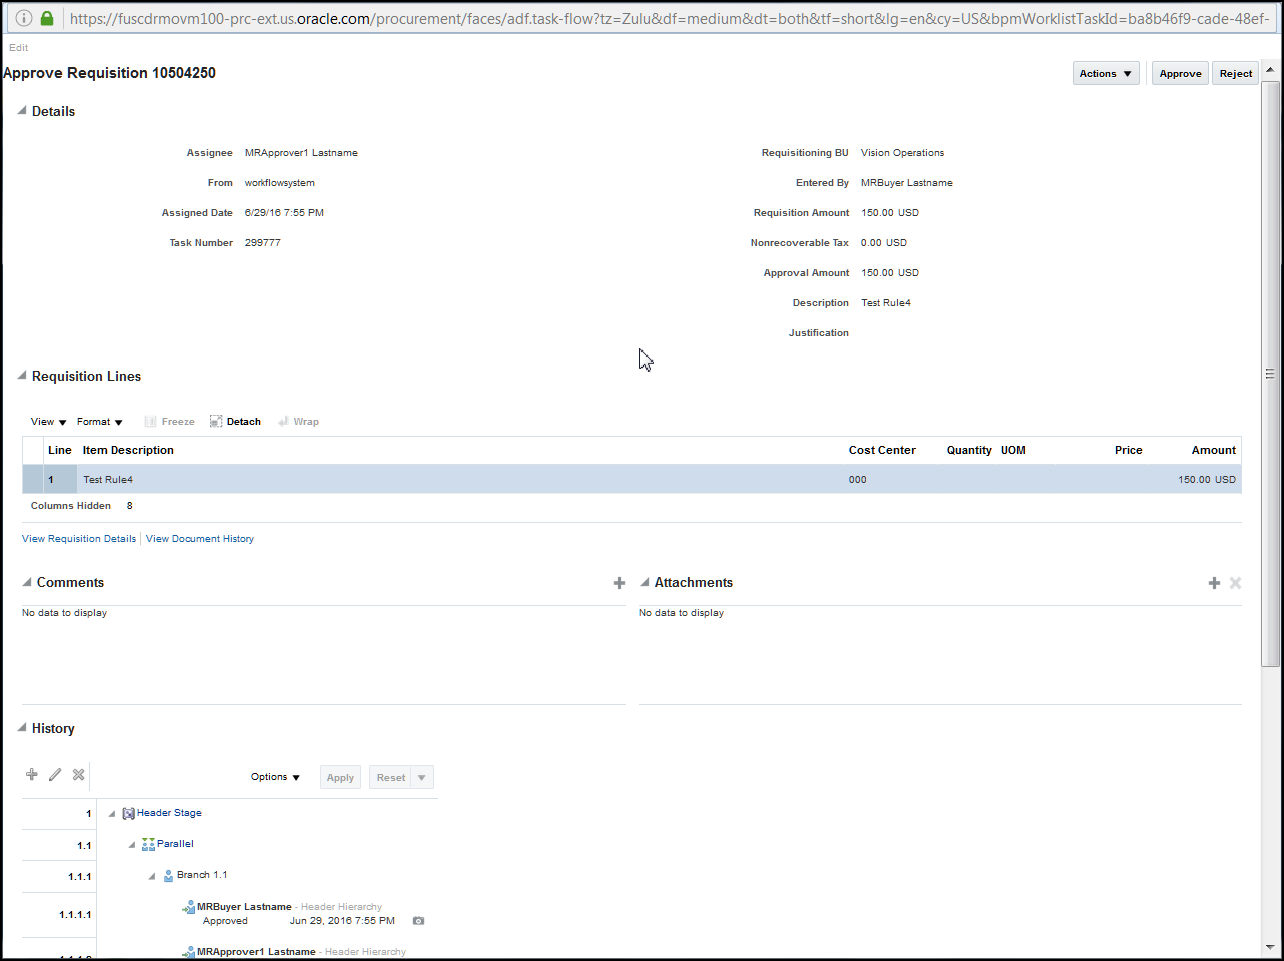Approve the requisition
The height and width of the screenshot is (961, 1284).
(1179, 73)
